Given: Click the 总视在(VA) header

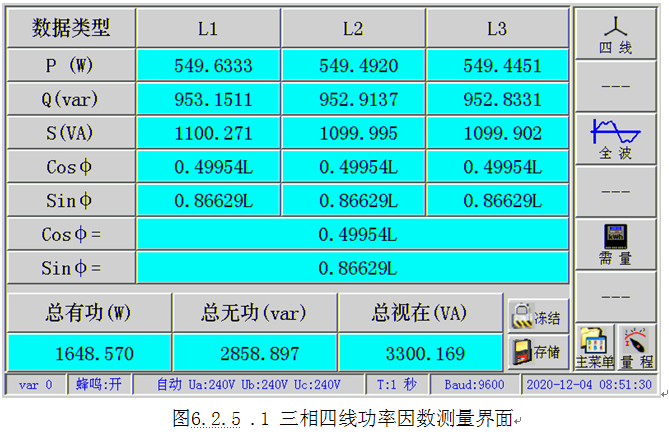Looking at the screenshot, I should click(420, 313).
